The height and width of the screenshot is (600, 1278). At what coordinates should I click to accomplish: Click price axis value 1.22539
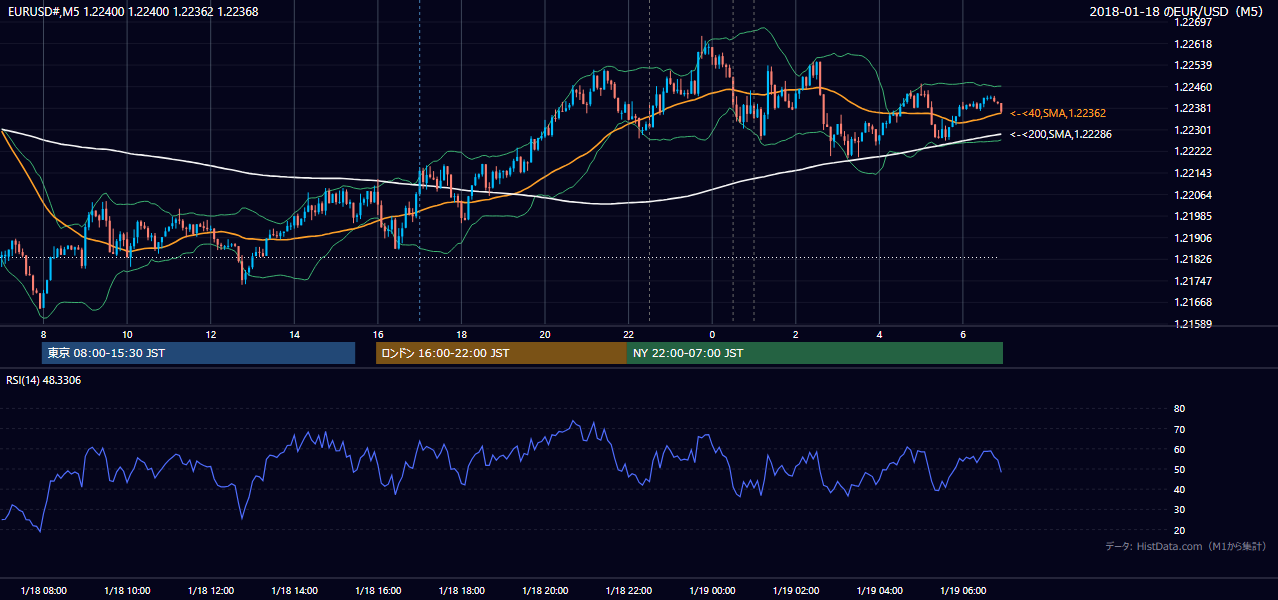coord(1194,66)
